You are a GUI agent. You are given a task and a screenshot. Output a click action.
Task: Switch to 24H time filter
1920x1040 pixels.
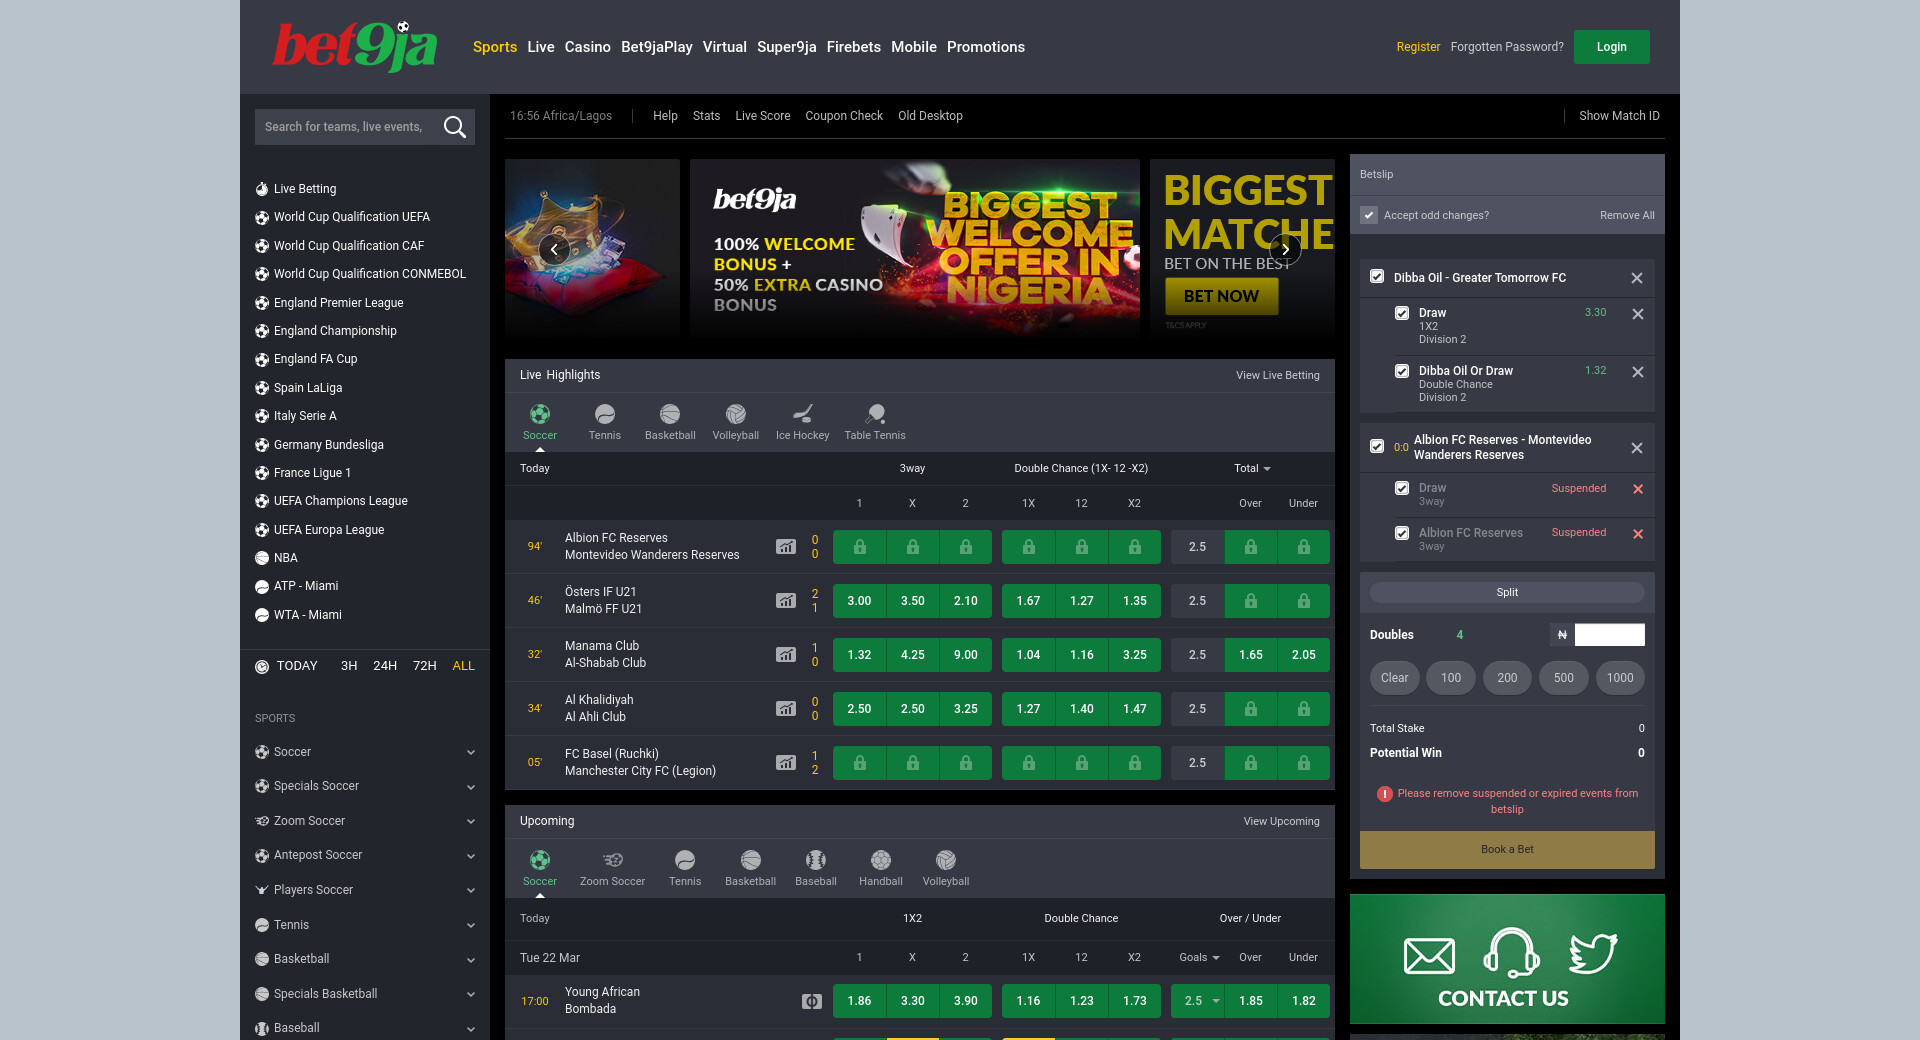[x=385, y=666]
